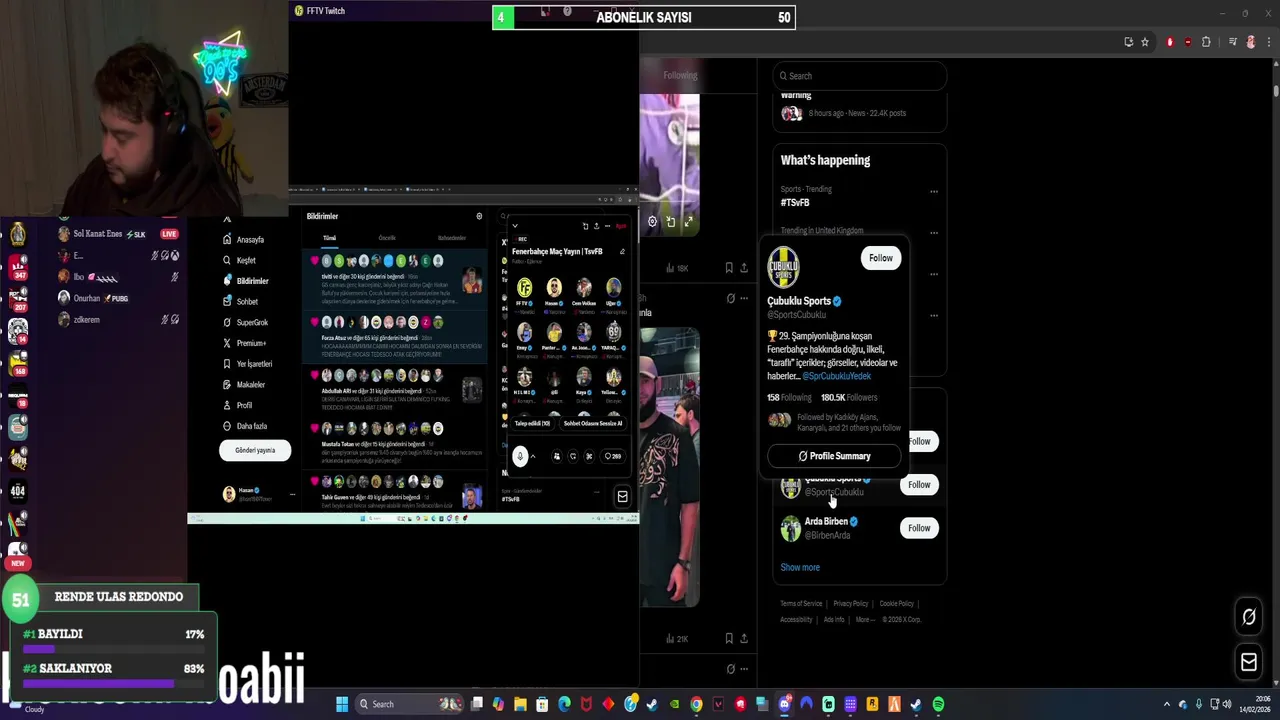Open Discord from the taskbar

[x=784, y=704]
